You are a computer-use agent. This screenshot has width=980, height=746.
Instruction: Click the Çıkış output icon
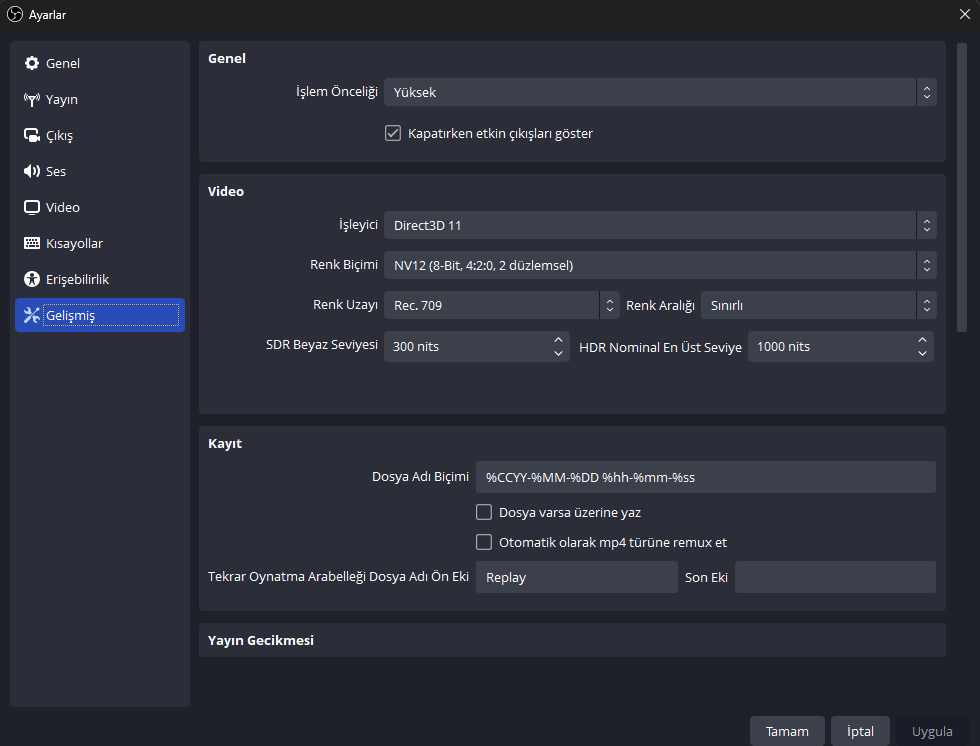click(x=31, y=135)
